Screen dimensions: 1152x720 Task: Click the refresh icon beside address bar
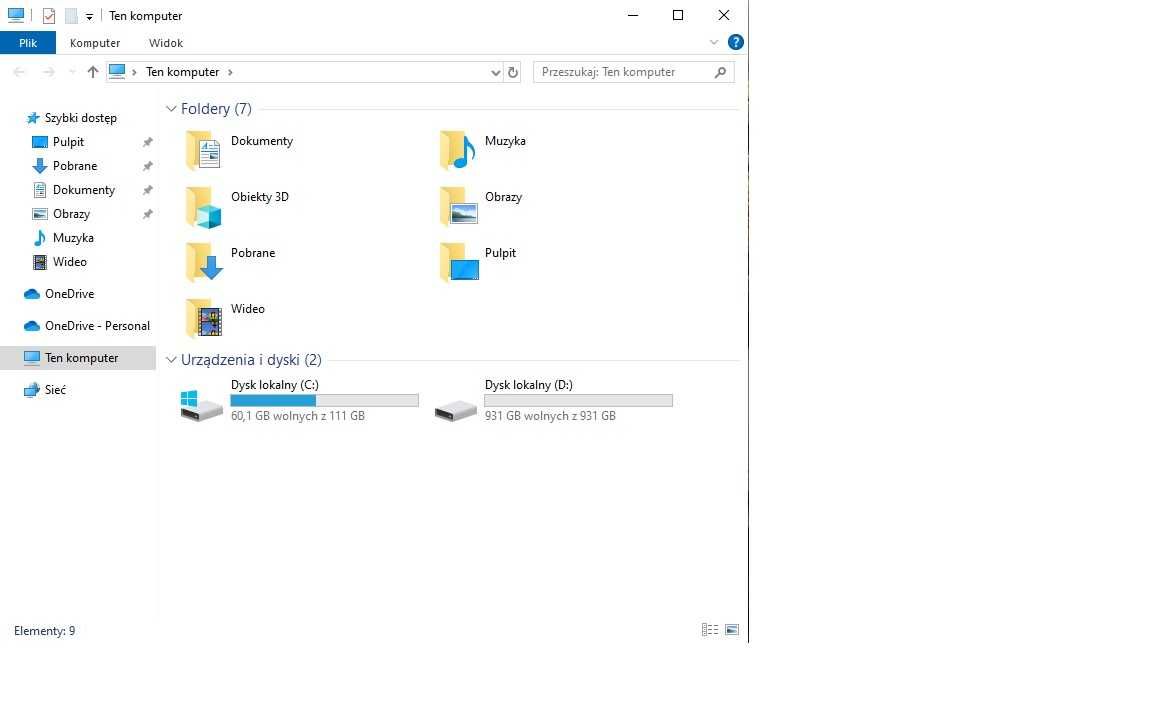pos(513,72)
